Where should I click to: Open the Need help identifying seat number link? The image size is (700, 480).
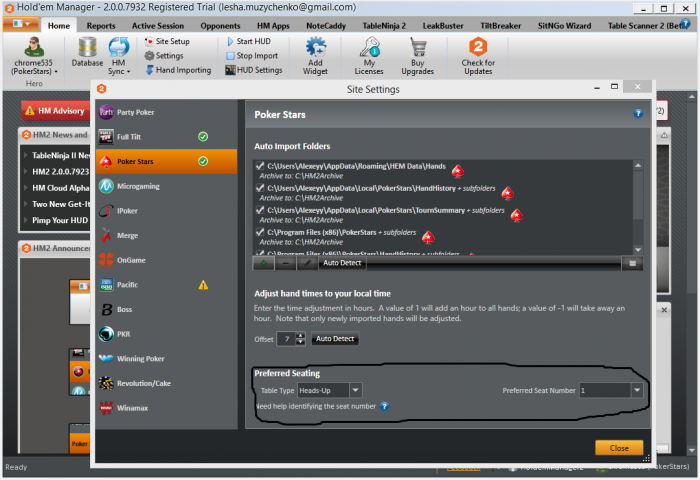click(x=316, y=406)
